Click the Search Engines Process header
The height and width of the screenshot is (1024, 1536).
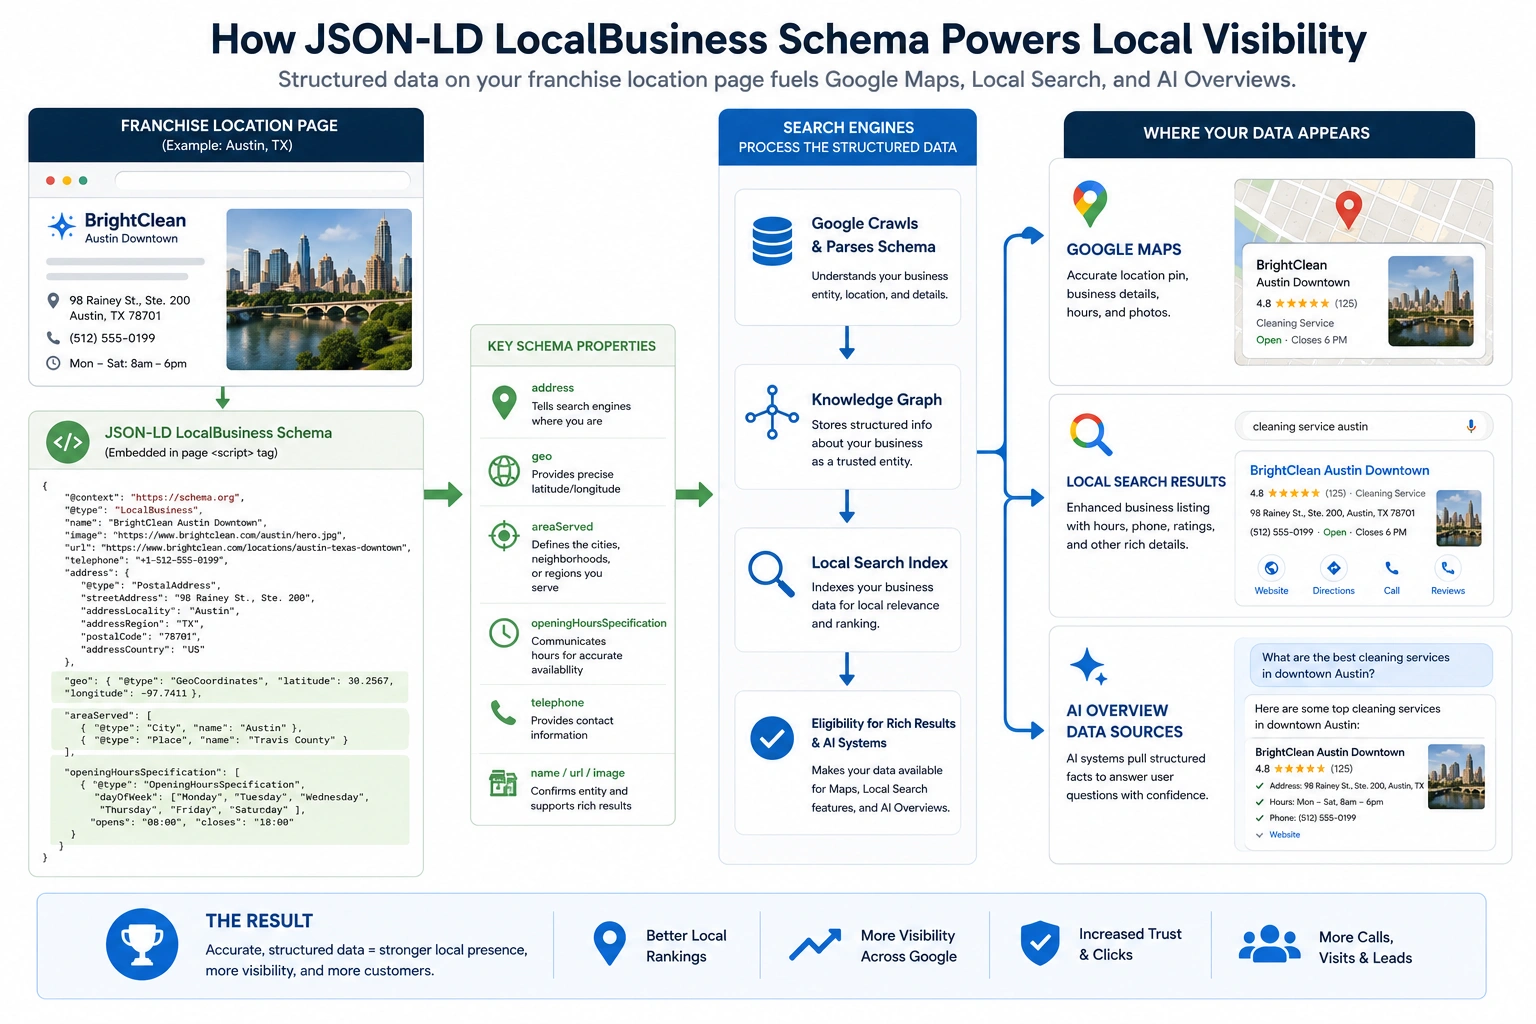848,137
